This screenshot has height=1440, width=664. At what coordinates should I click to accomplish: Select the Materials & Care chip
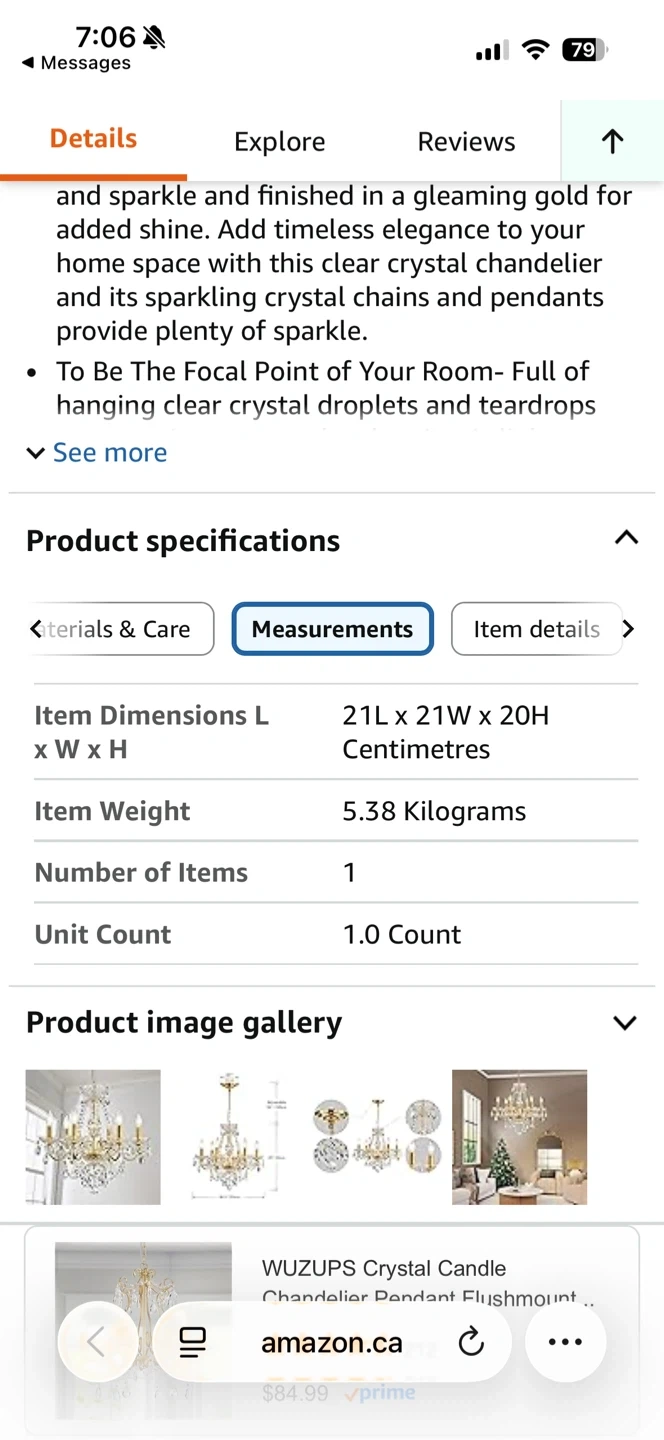[x=124, y=629]
